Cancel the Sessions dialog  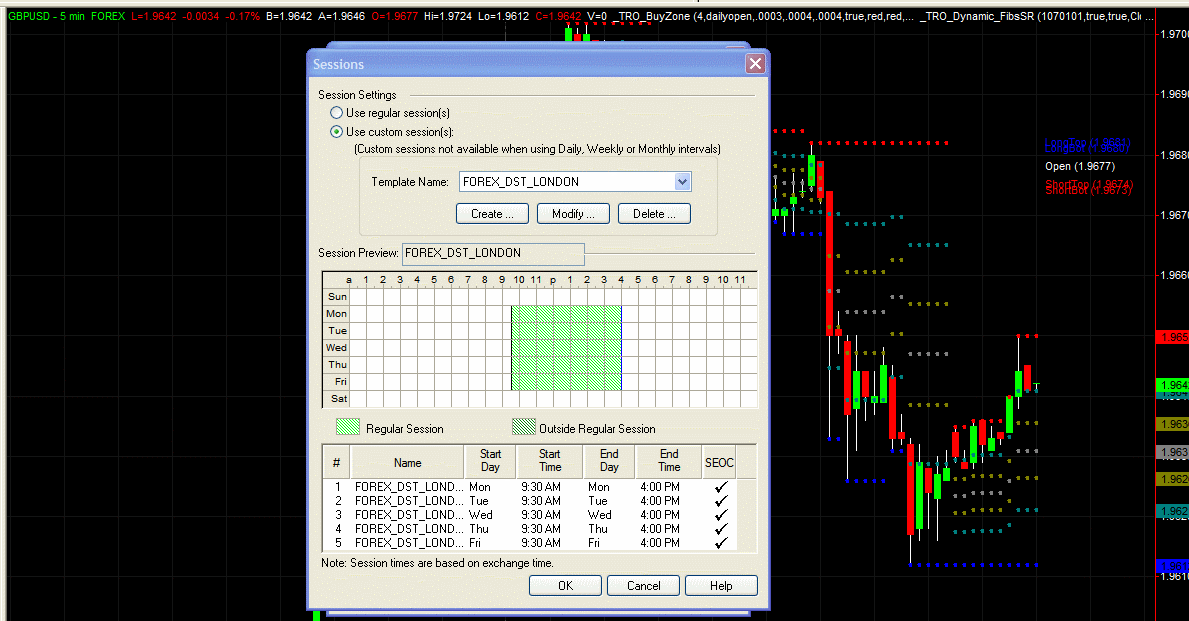coord(644,585)
